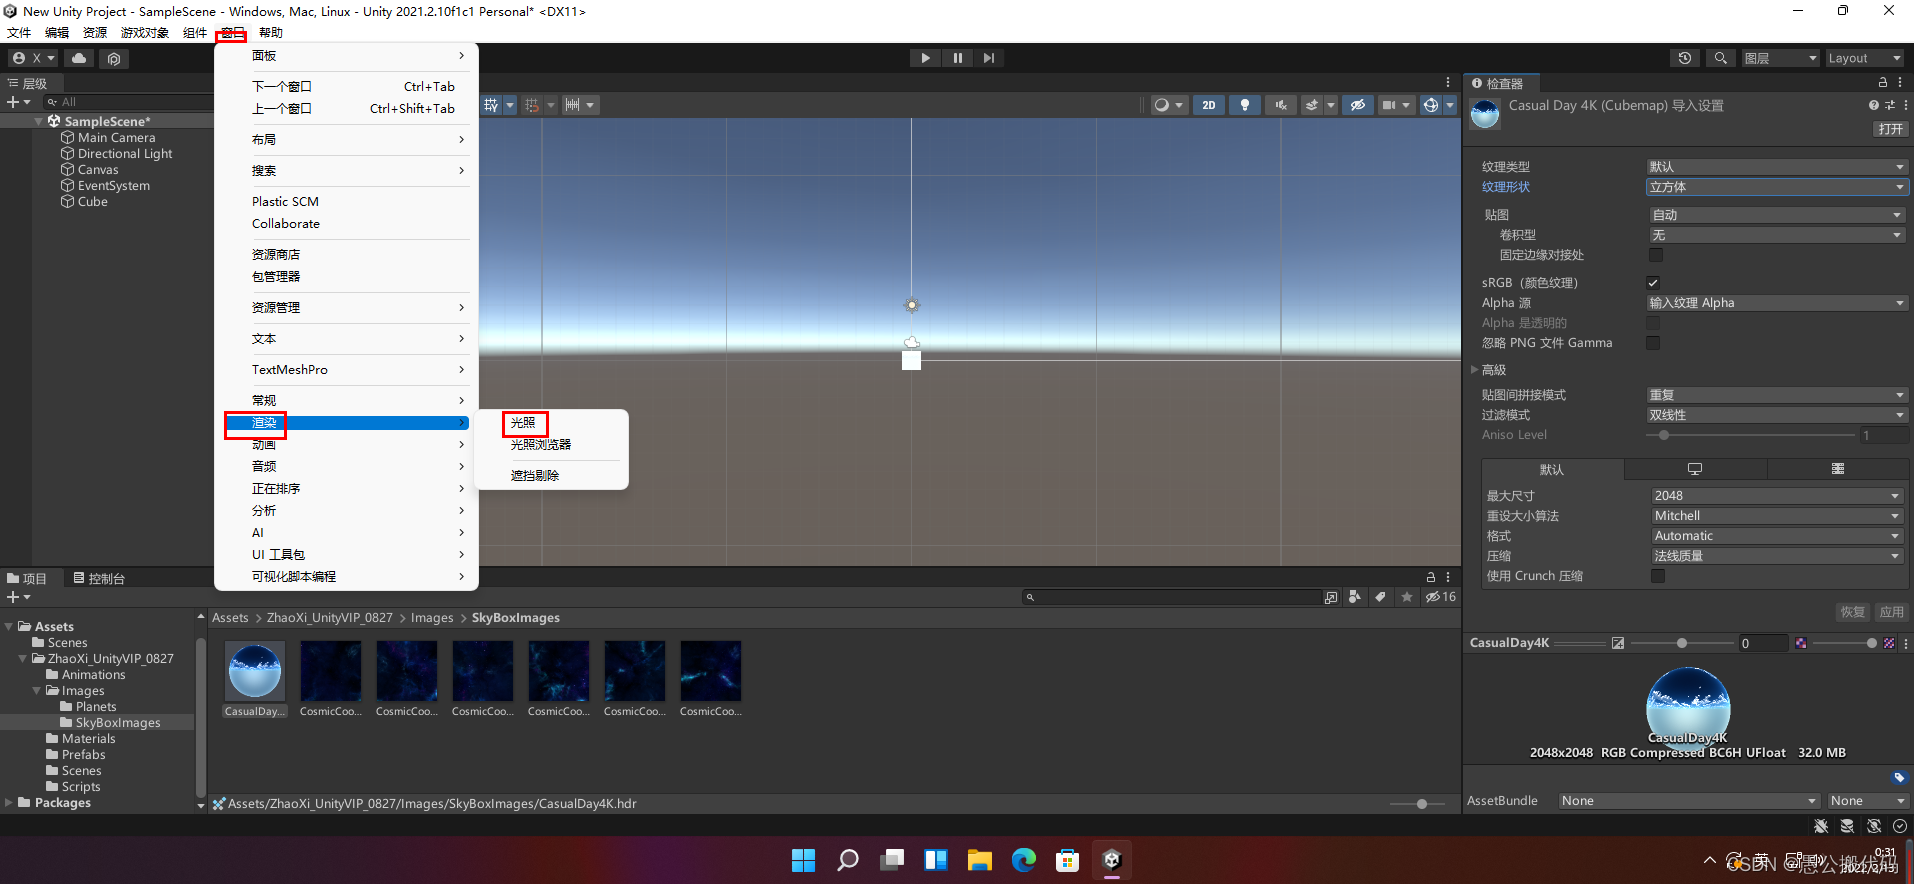Viewport: 1914px width, 884px height.
Task: Click the version control icon next to cloud
Action: point(114,59)
